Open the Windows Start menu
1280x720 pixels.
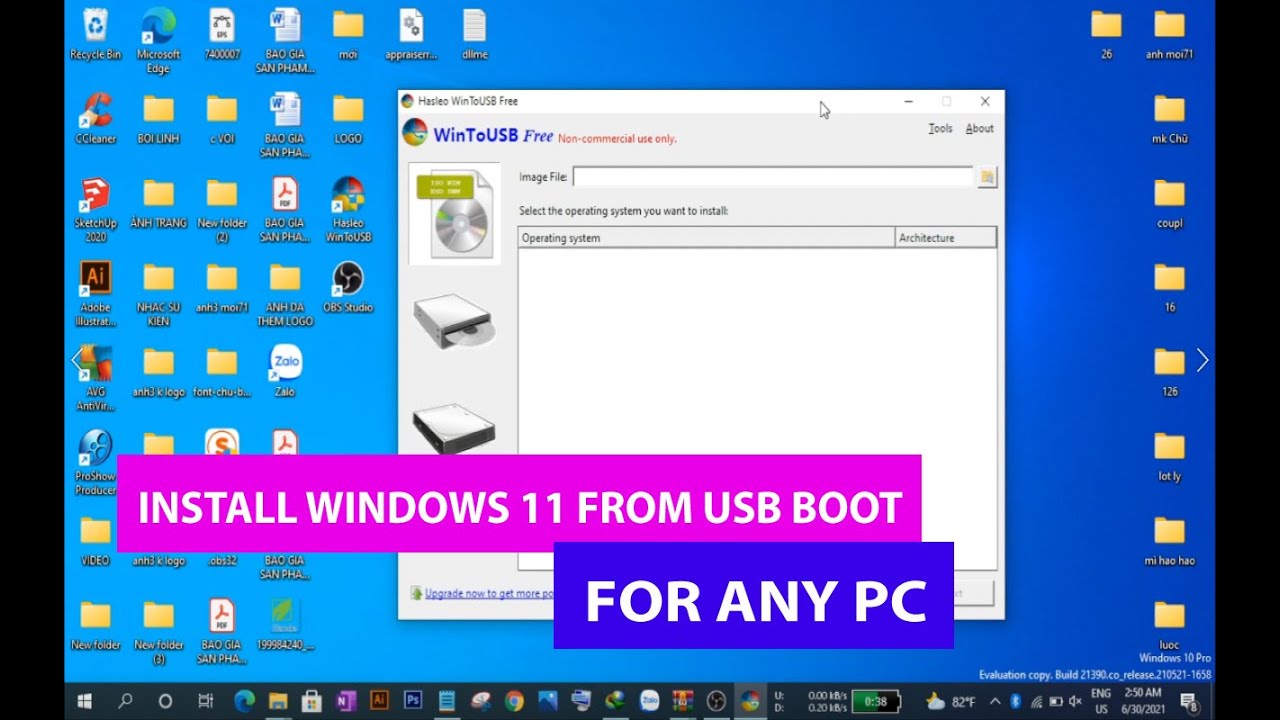click(x=84, y=701)
